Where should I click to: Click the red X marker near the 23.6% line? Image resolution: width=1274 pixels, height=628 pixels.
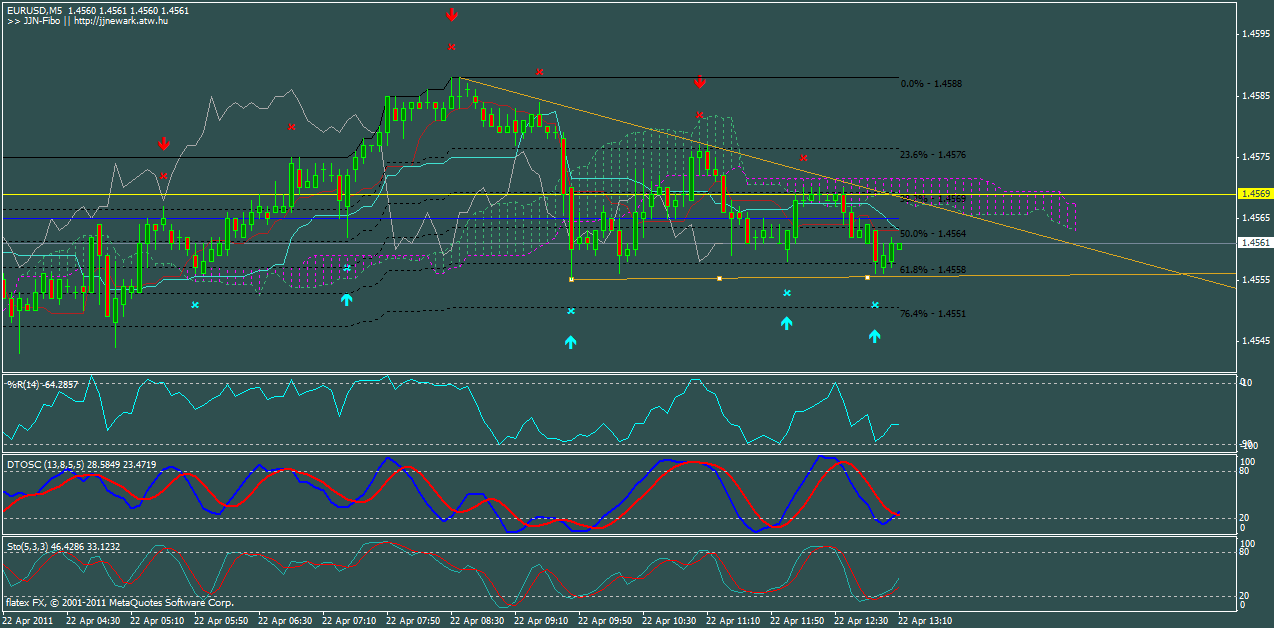(x=805, y=157)
